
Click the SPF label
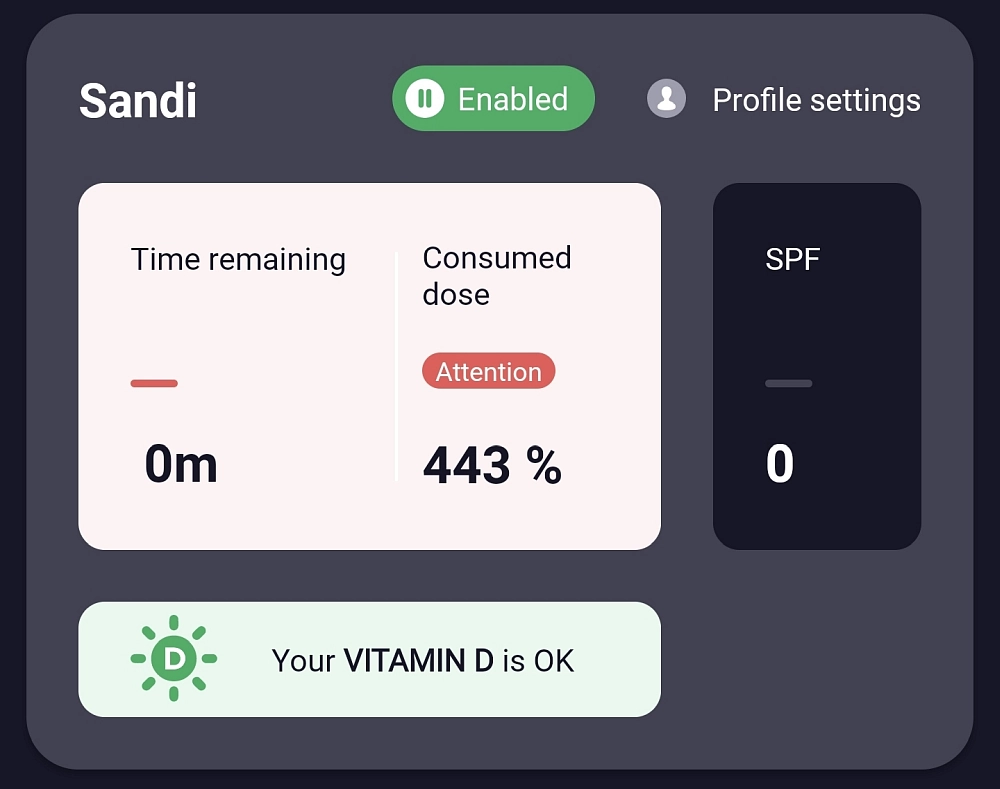[792, 260]
